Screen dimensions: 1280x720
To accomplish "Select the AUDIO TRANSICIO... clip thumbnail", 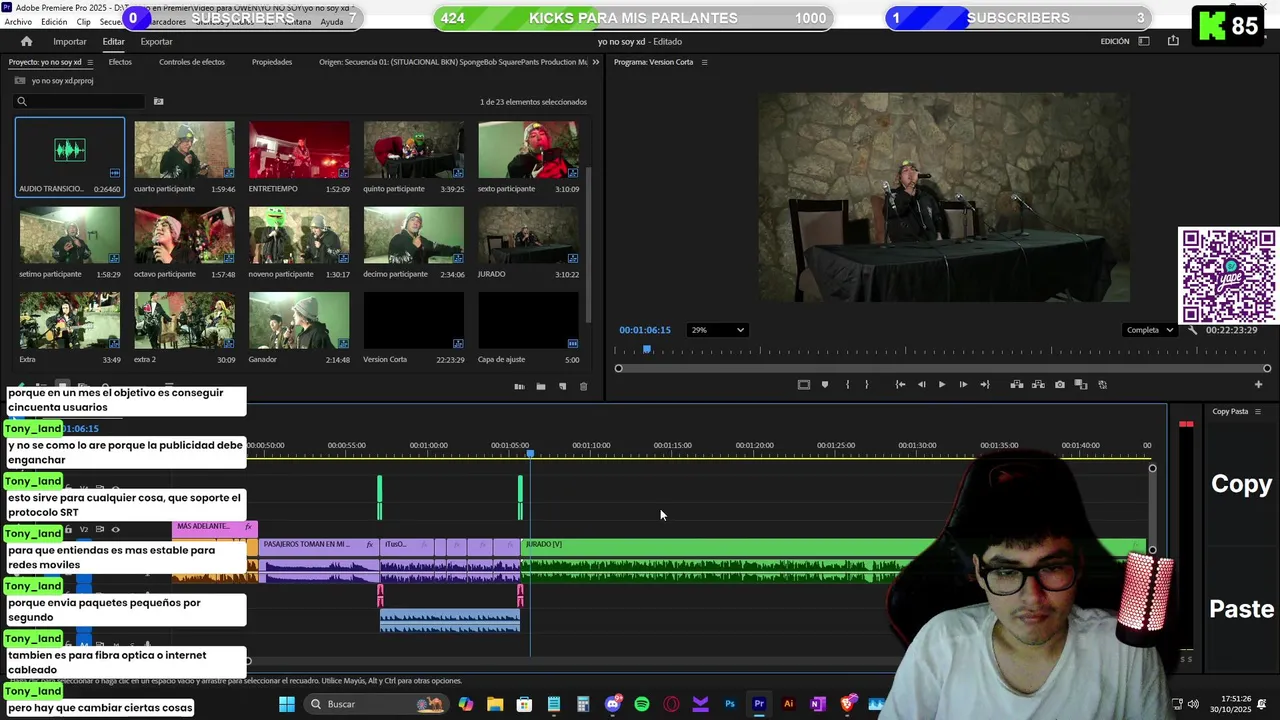I will click(x=70, y=150).
